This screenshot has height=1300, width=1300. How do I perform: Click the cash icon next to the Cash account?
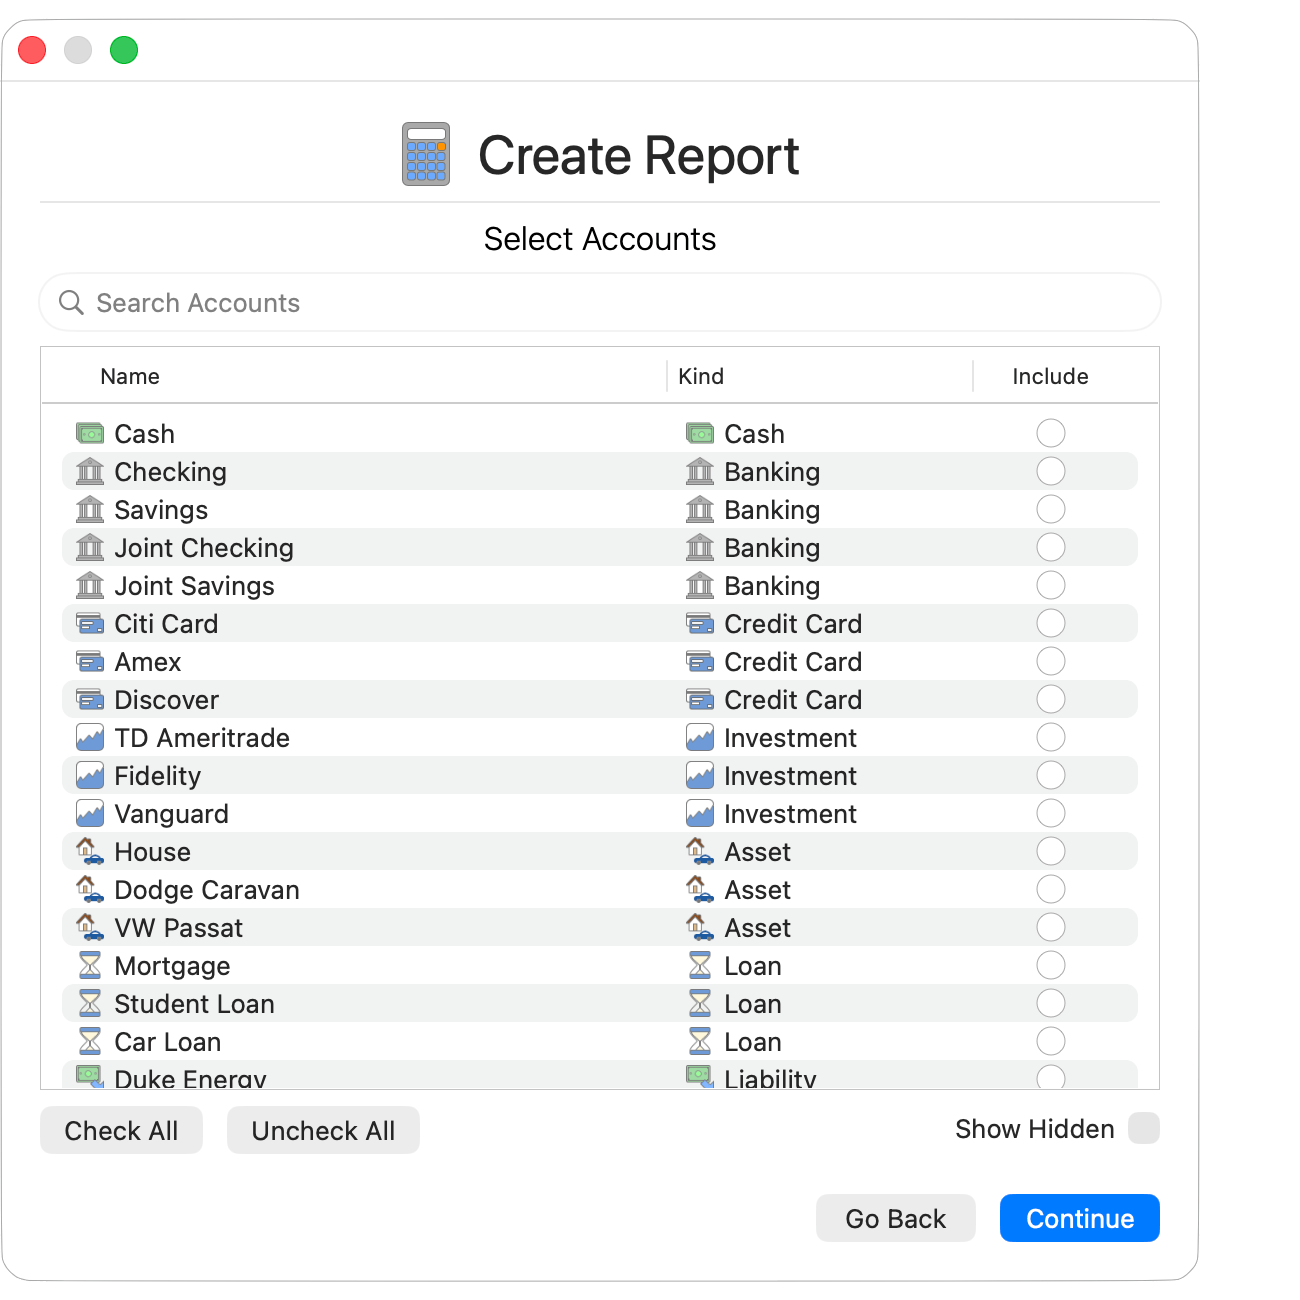[x=89, y=433]
